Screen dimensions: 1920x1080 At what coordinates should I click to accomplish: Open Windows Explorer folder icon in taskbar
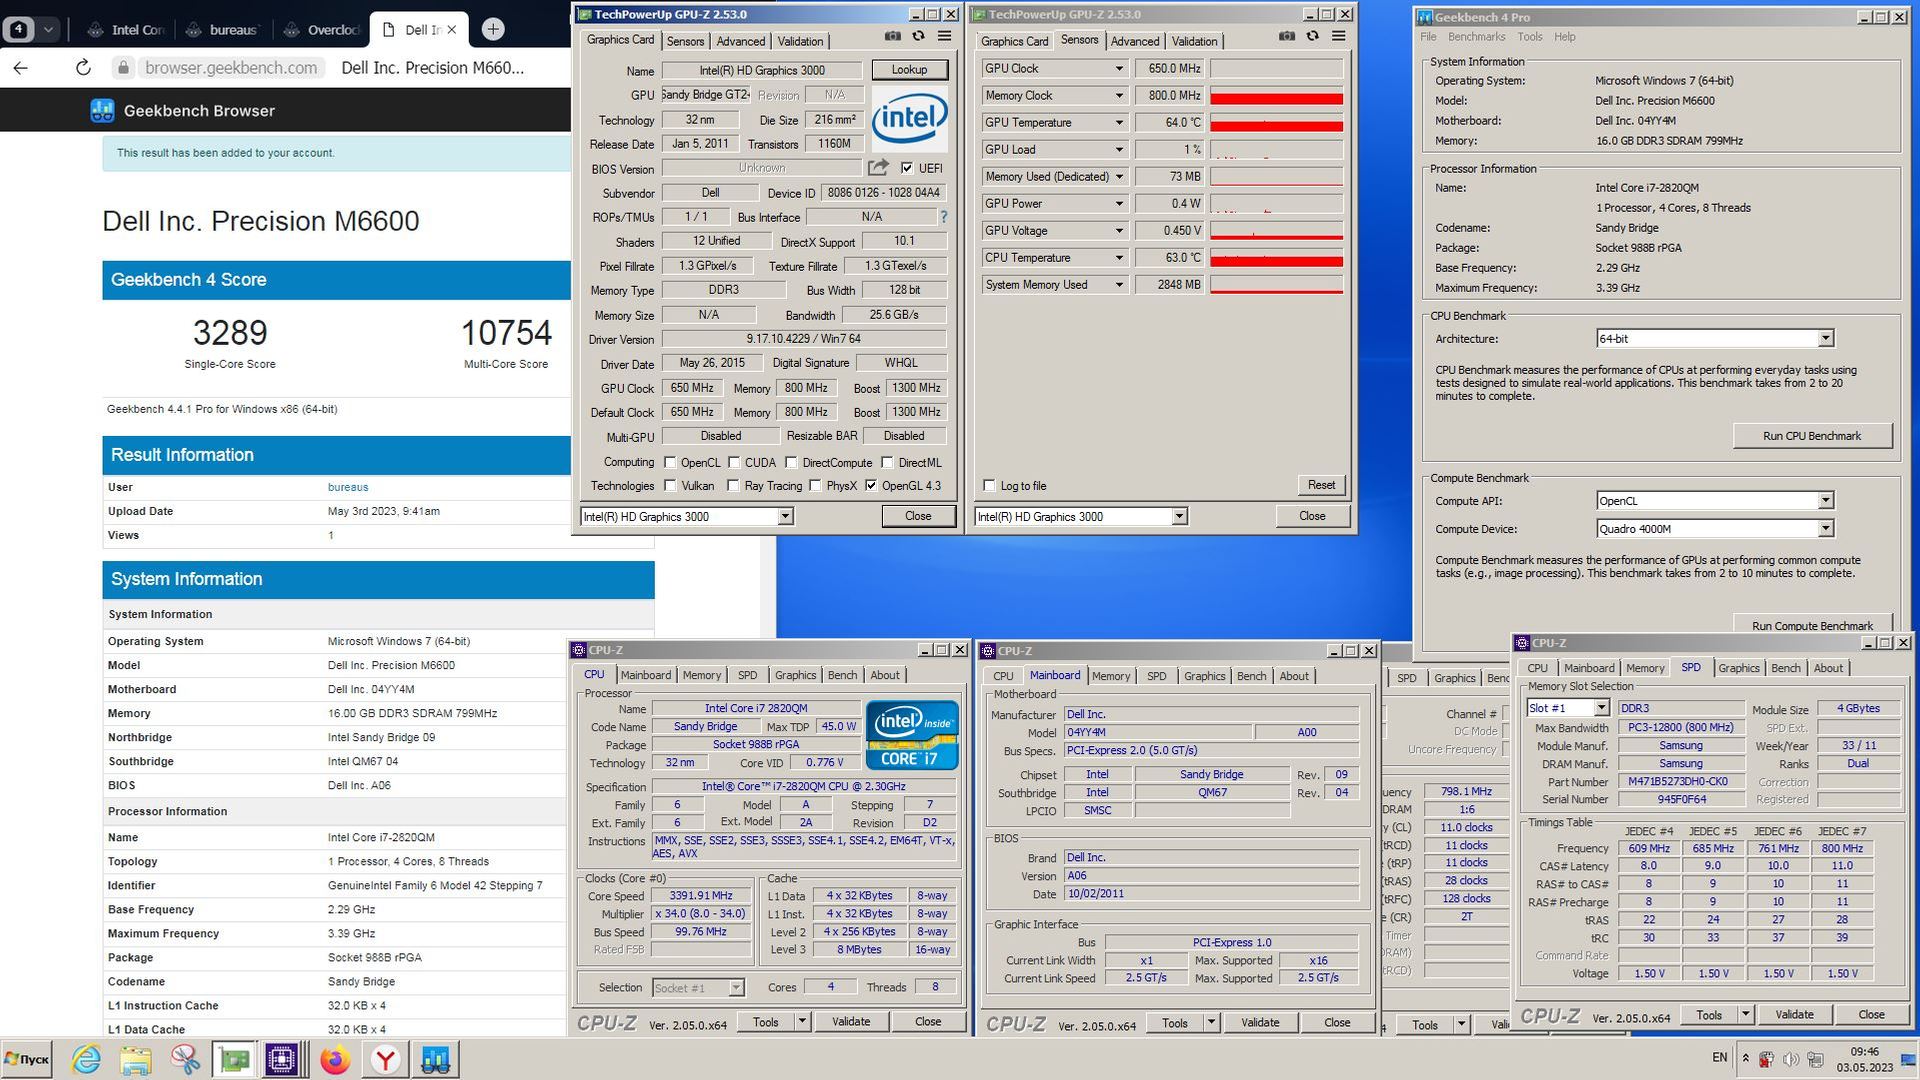click(x=135, y=1059)
